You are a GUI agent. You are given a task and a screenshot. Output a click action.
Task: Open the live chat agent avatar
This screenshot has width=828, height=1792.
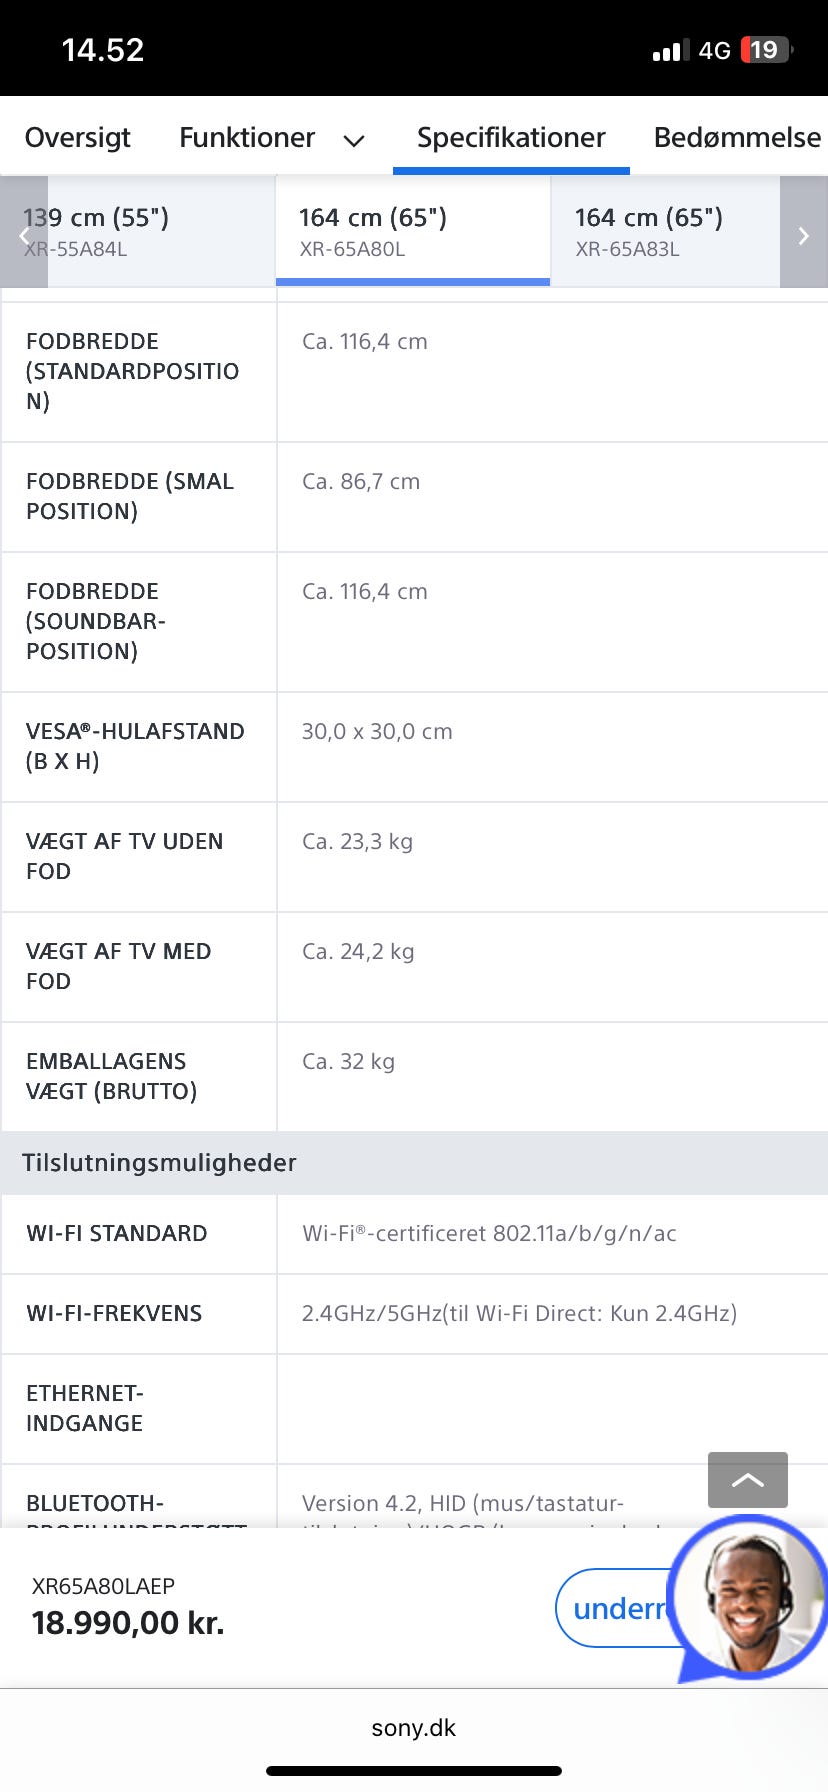point(750,1597)
